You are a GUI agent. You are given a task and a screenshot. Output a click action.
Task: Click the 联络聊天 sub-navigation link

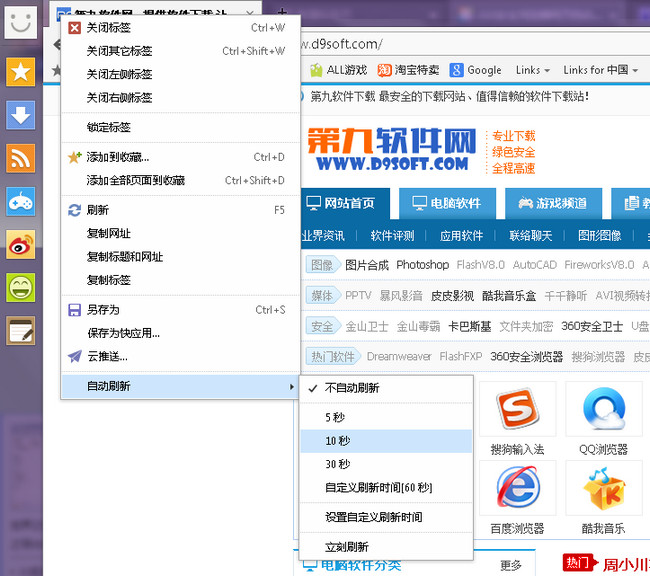(531, 236)
